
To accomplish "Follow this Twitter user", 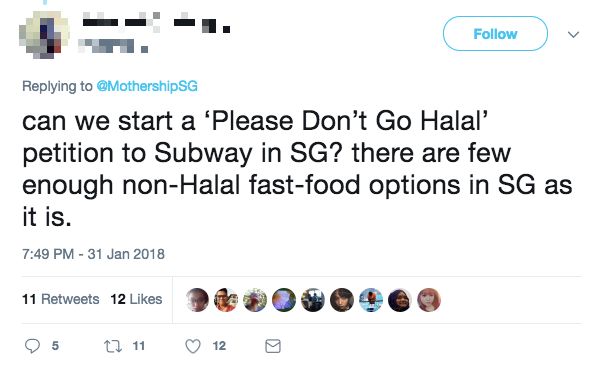I will pyautogui.click(x=495, y=34).
